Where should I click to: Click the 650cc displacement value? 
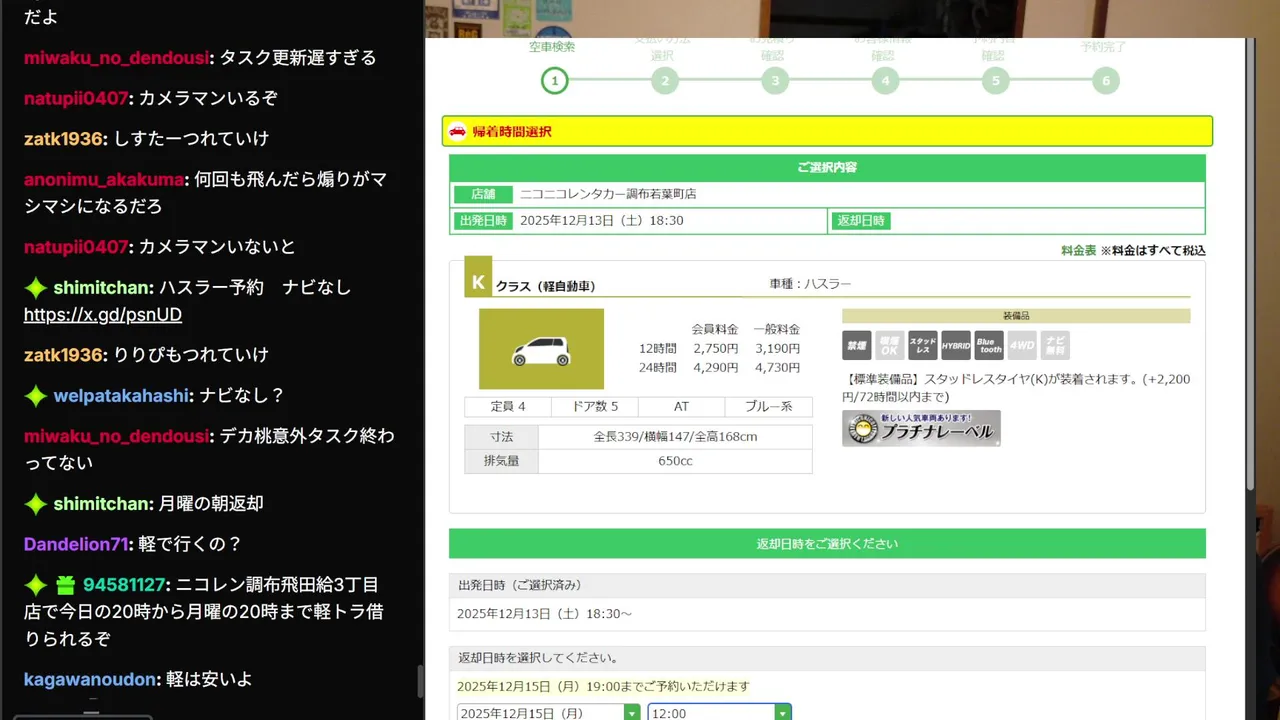[x=675, y=461]
